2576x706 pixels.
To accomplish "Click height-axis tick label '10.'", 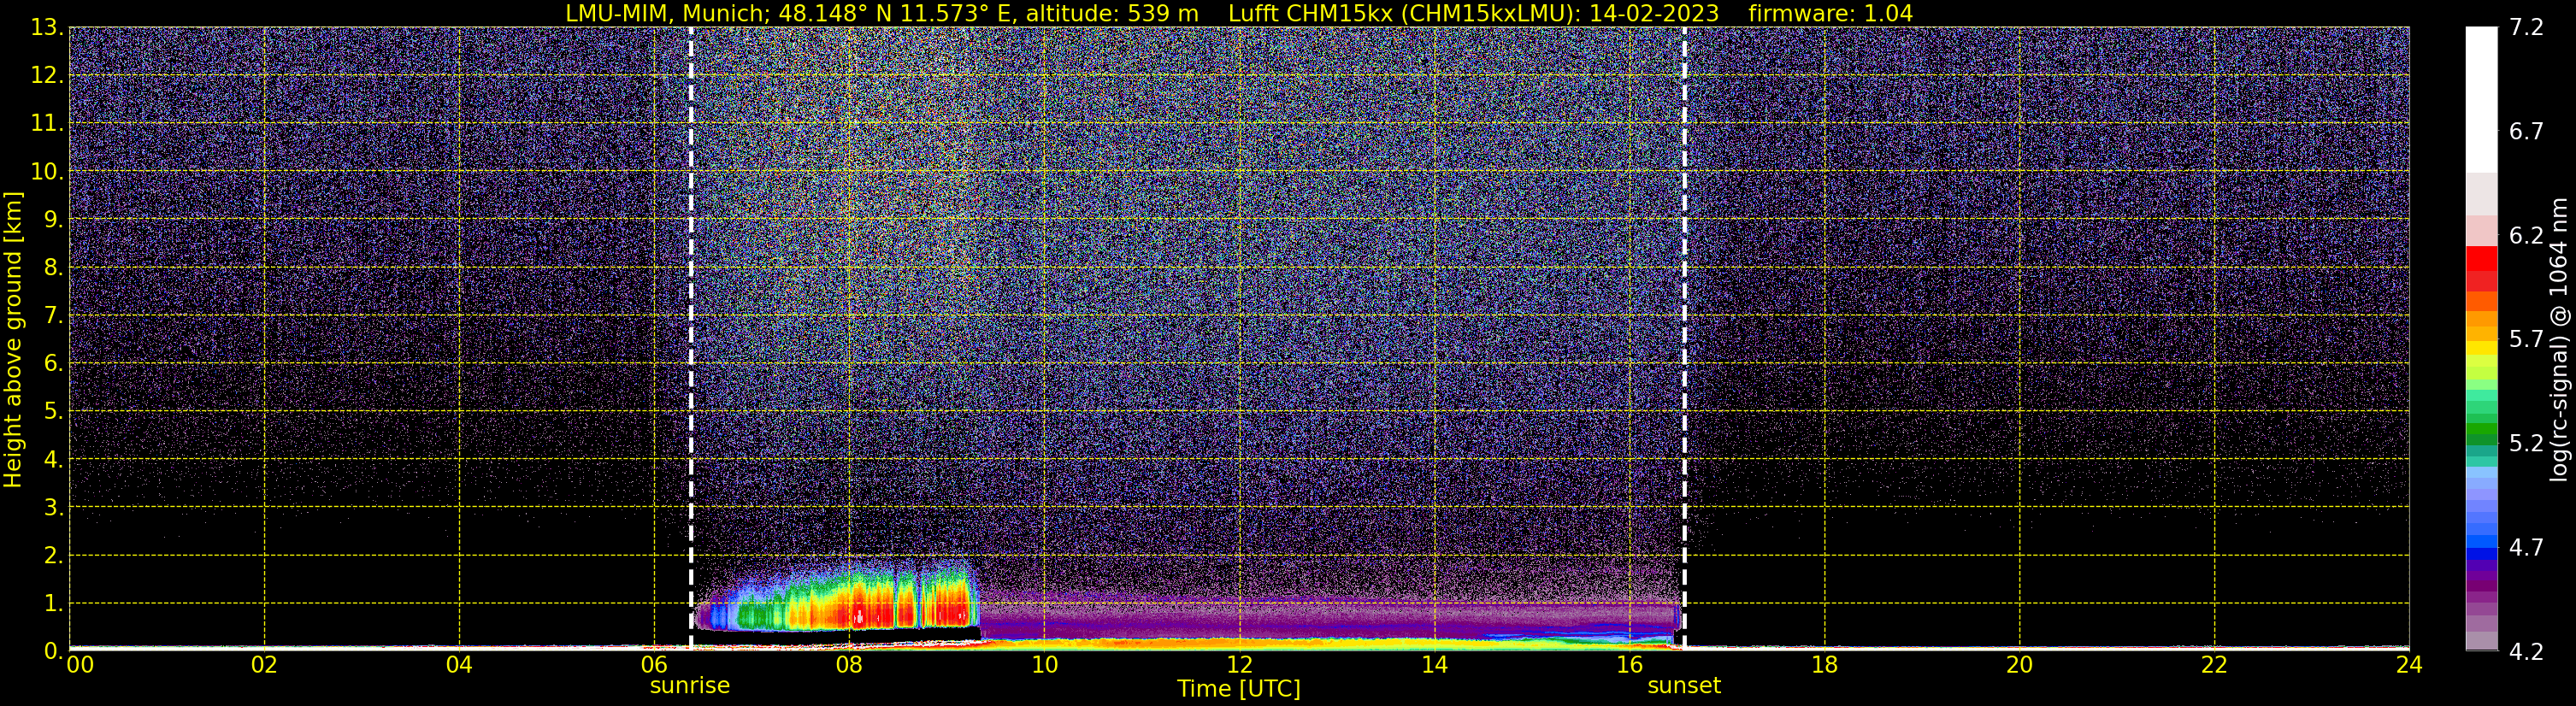I will point(47,171).
